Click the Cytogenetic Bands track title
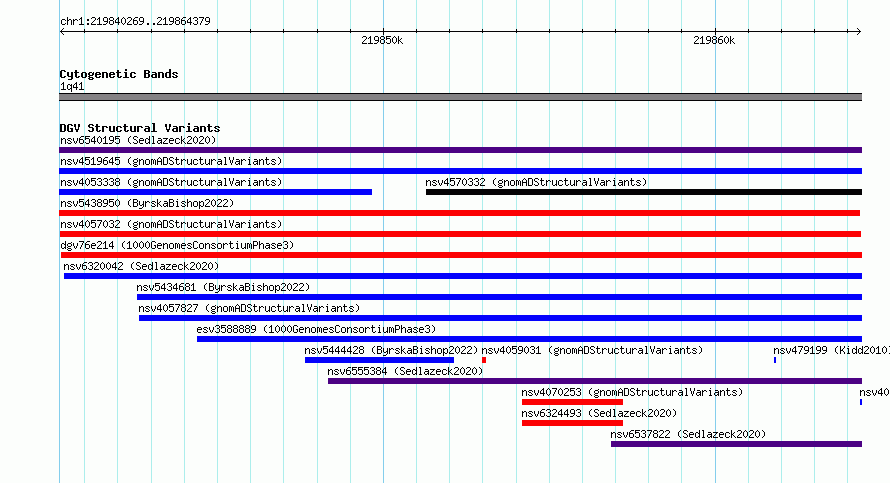Screen dimensions: 890x483 pyautogui.click(x=119, y=74)
